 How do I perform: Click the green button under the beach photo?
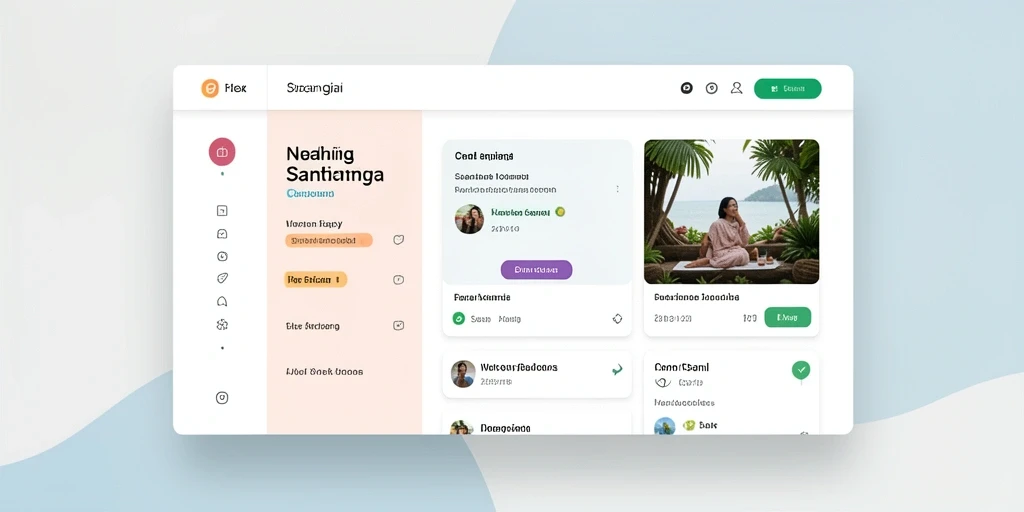tap(788, 317)
